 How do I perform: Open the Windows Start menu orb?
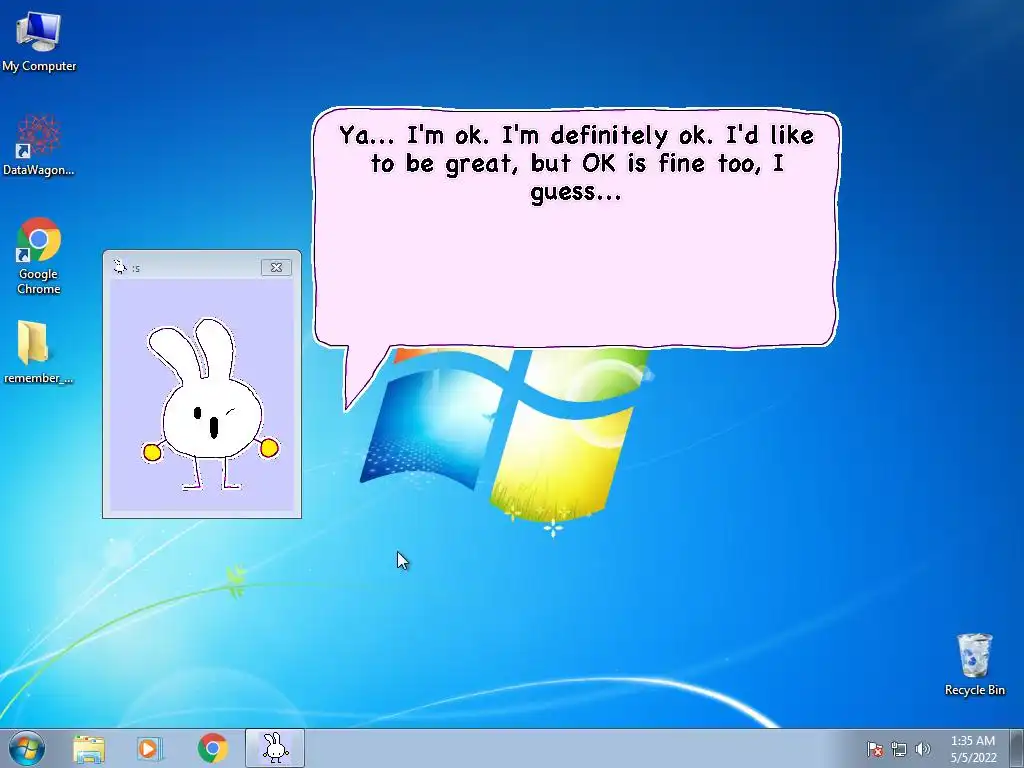(27, 748)
